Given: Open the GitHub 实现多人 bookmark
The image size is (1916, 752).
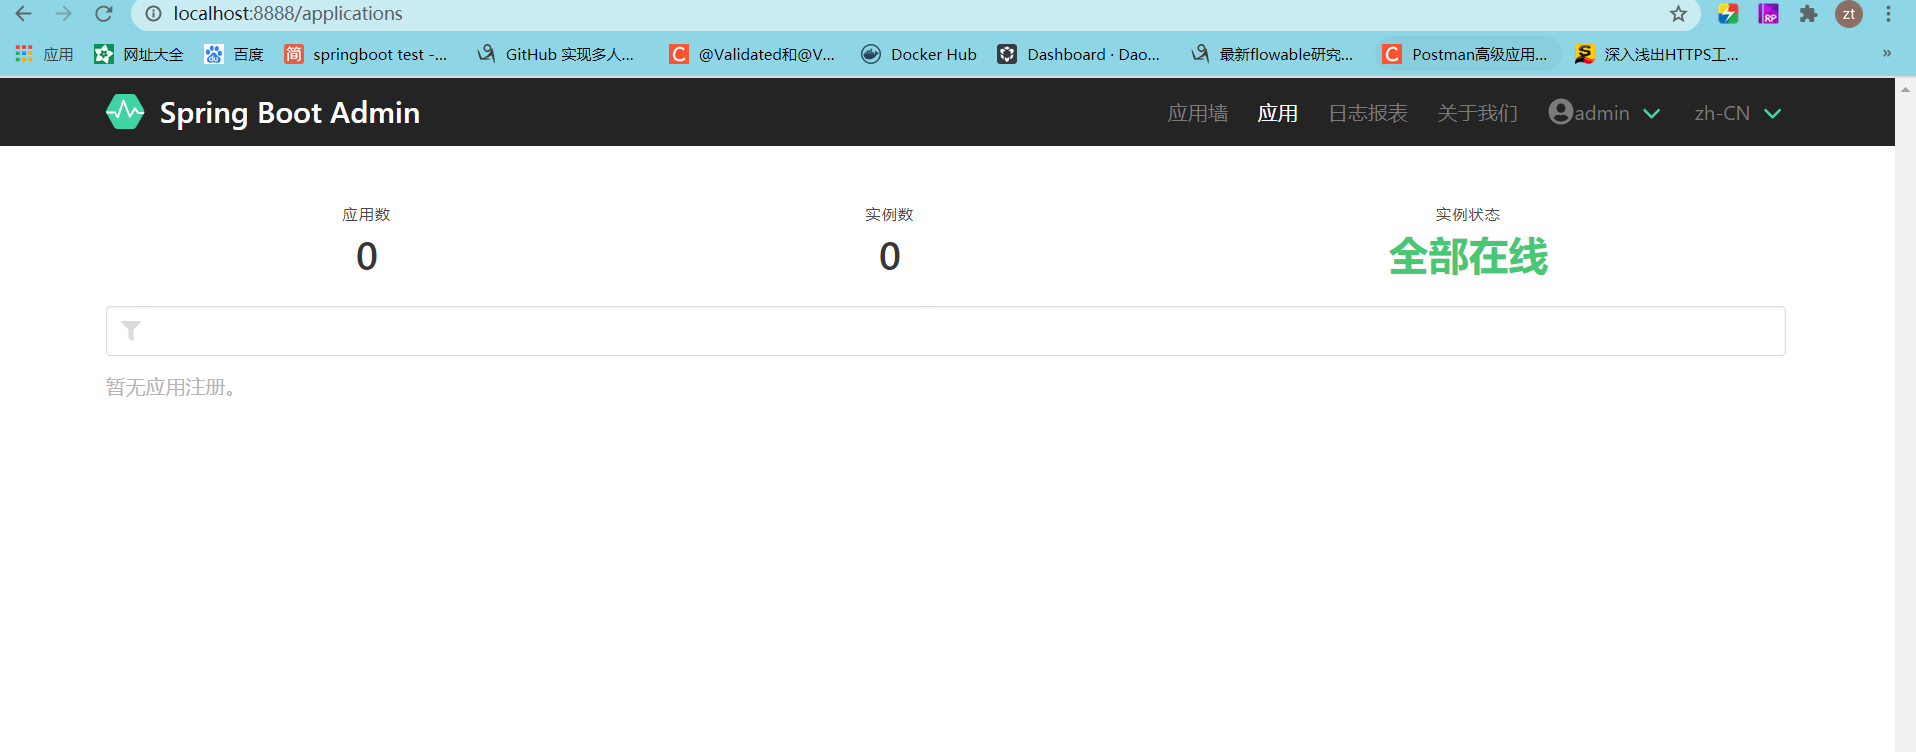Looking at the screenshot, I should click(556, 54).
